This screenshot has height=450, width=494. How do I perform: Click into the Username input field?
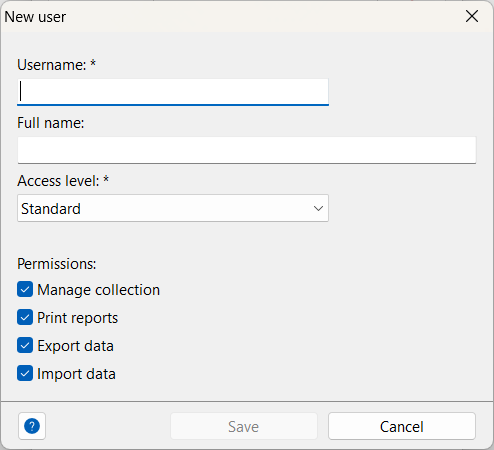173,92
